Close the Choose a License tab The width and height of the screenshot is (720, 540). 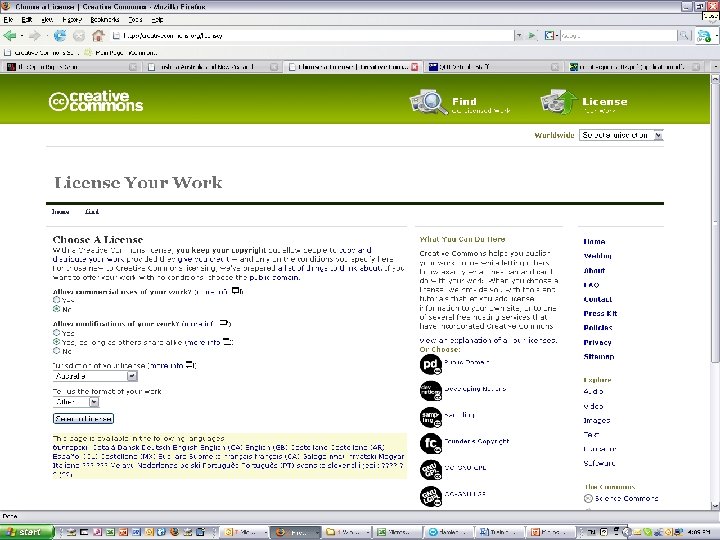[x=415, y=67]
